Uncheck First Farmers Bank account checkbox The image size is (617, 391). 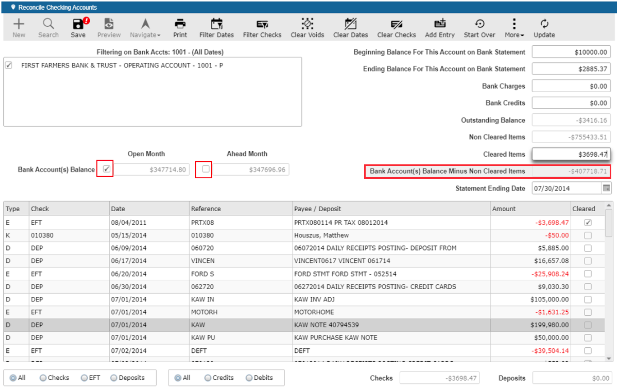9,65
